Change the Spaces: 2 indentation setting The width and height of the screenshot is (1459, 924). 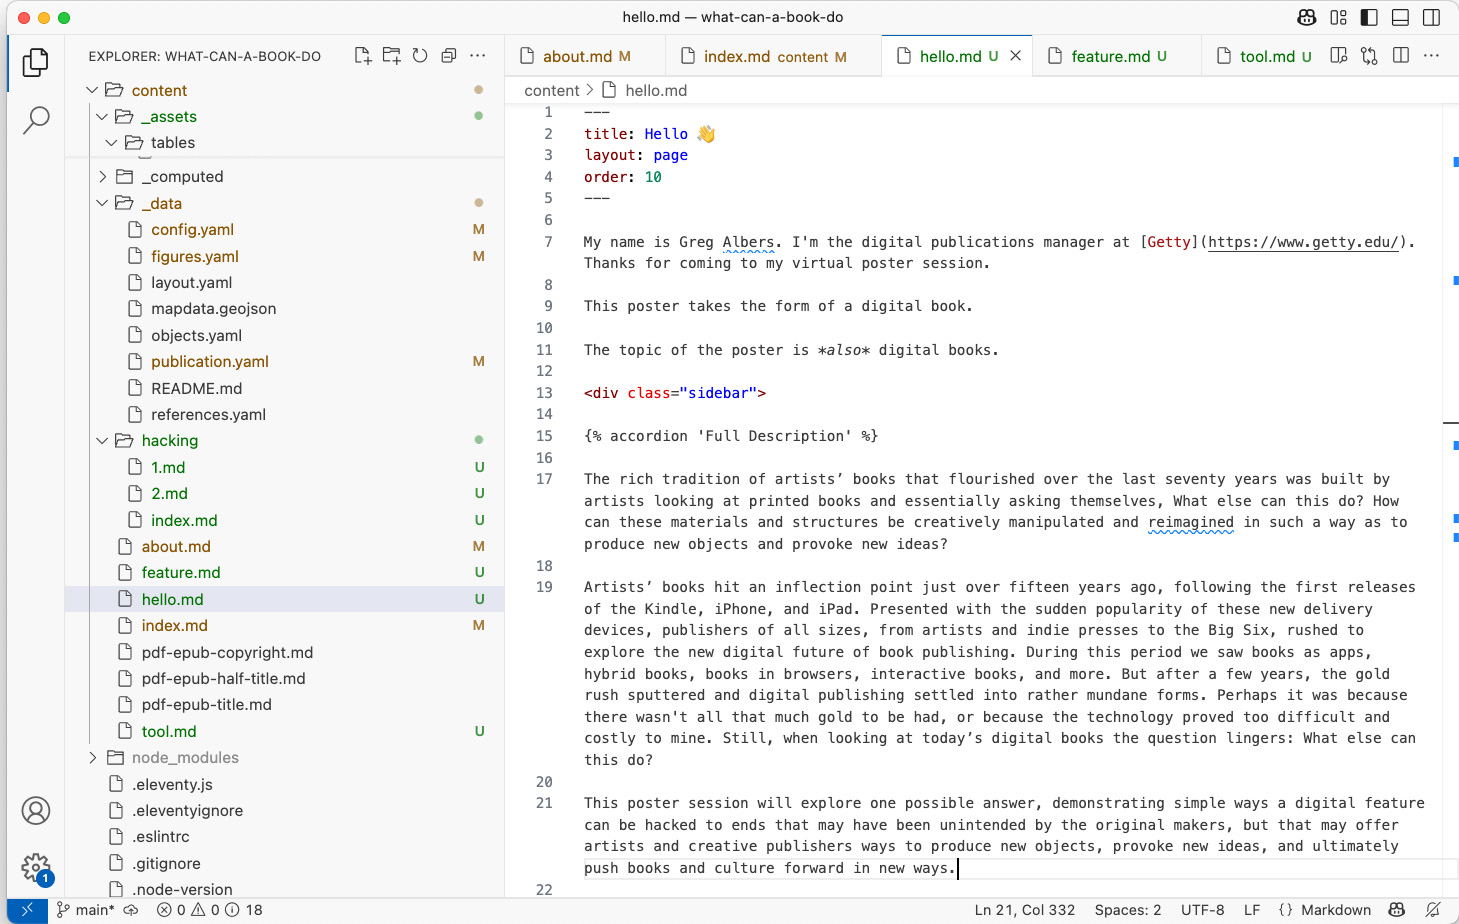[x=1128, y=910]
